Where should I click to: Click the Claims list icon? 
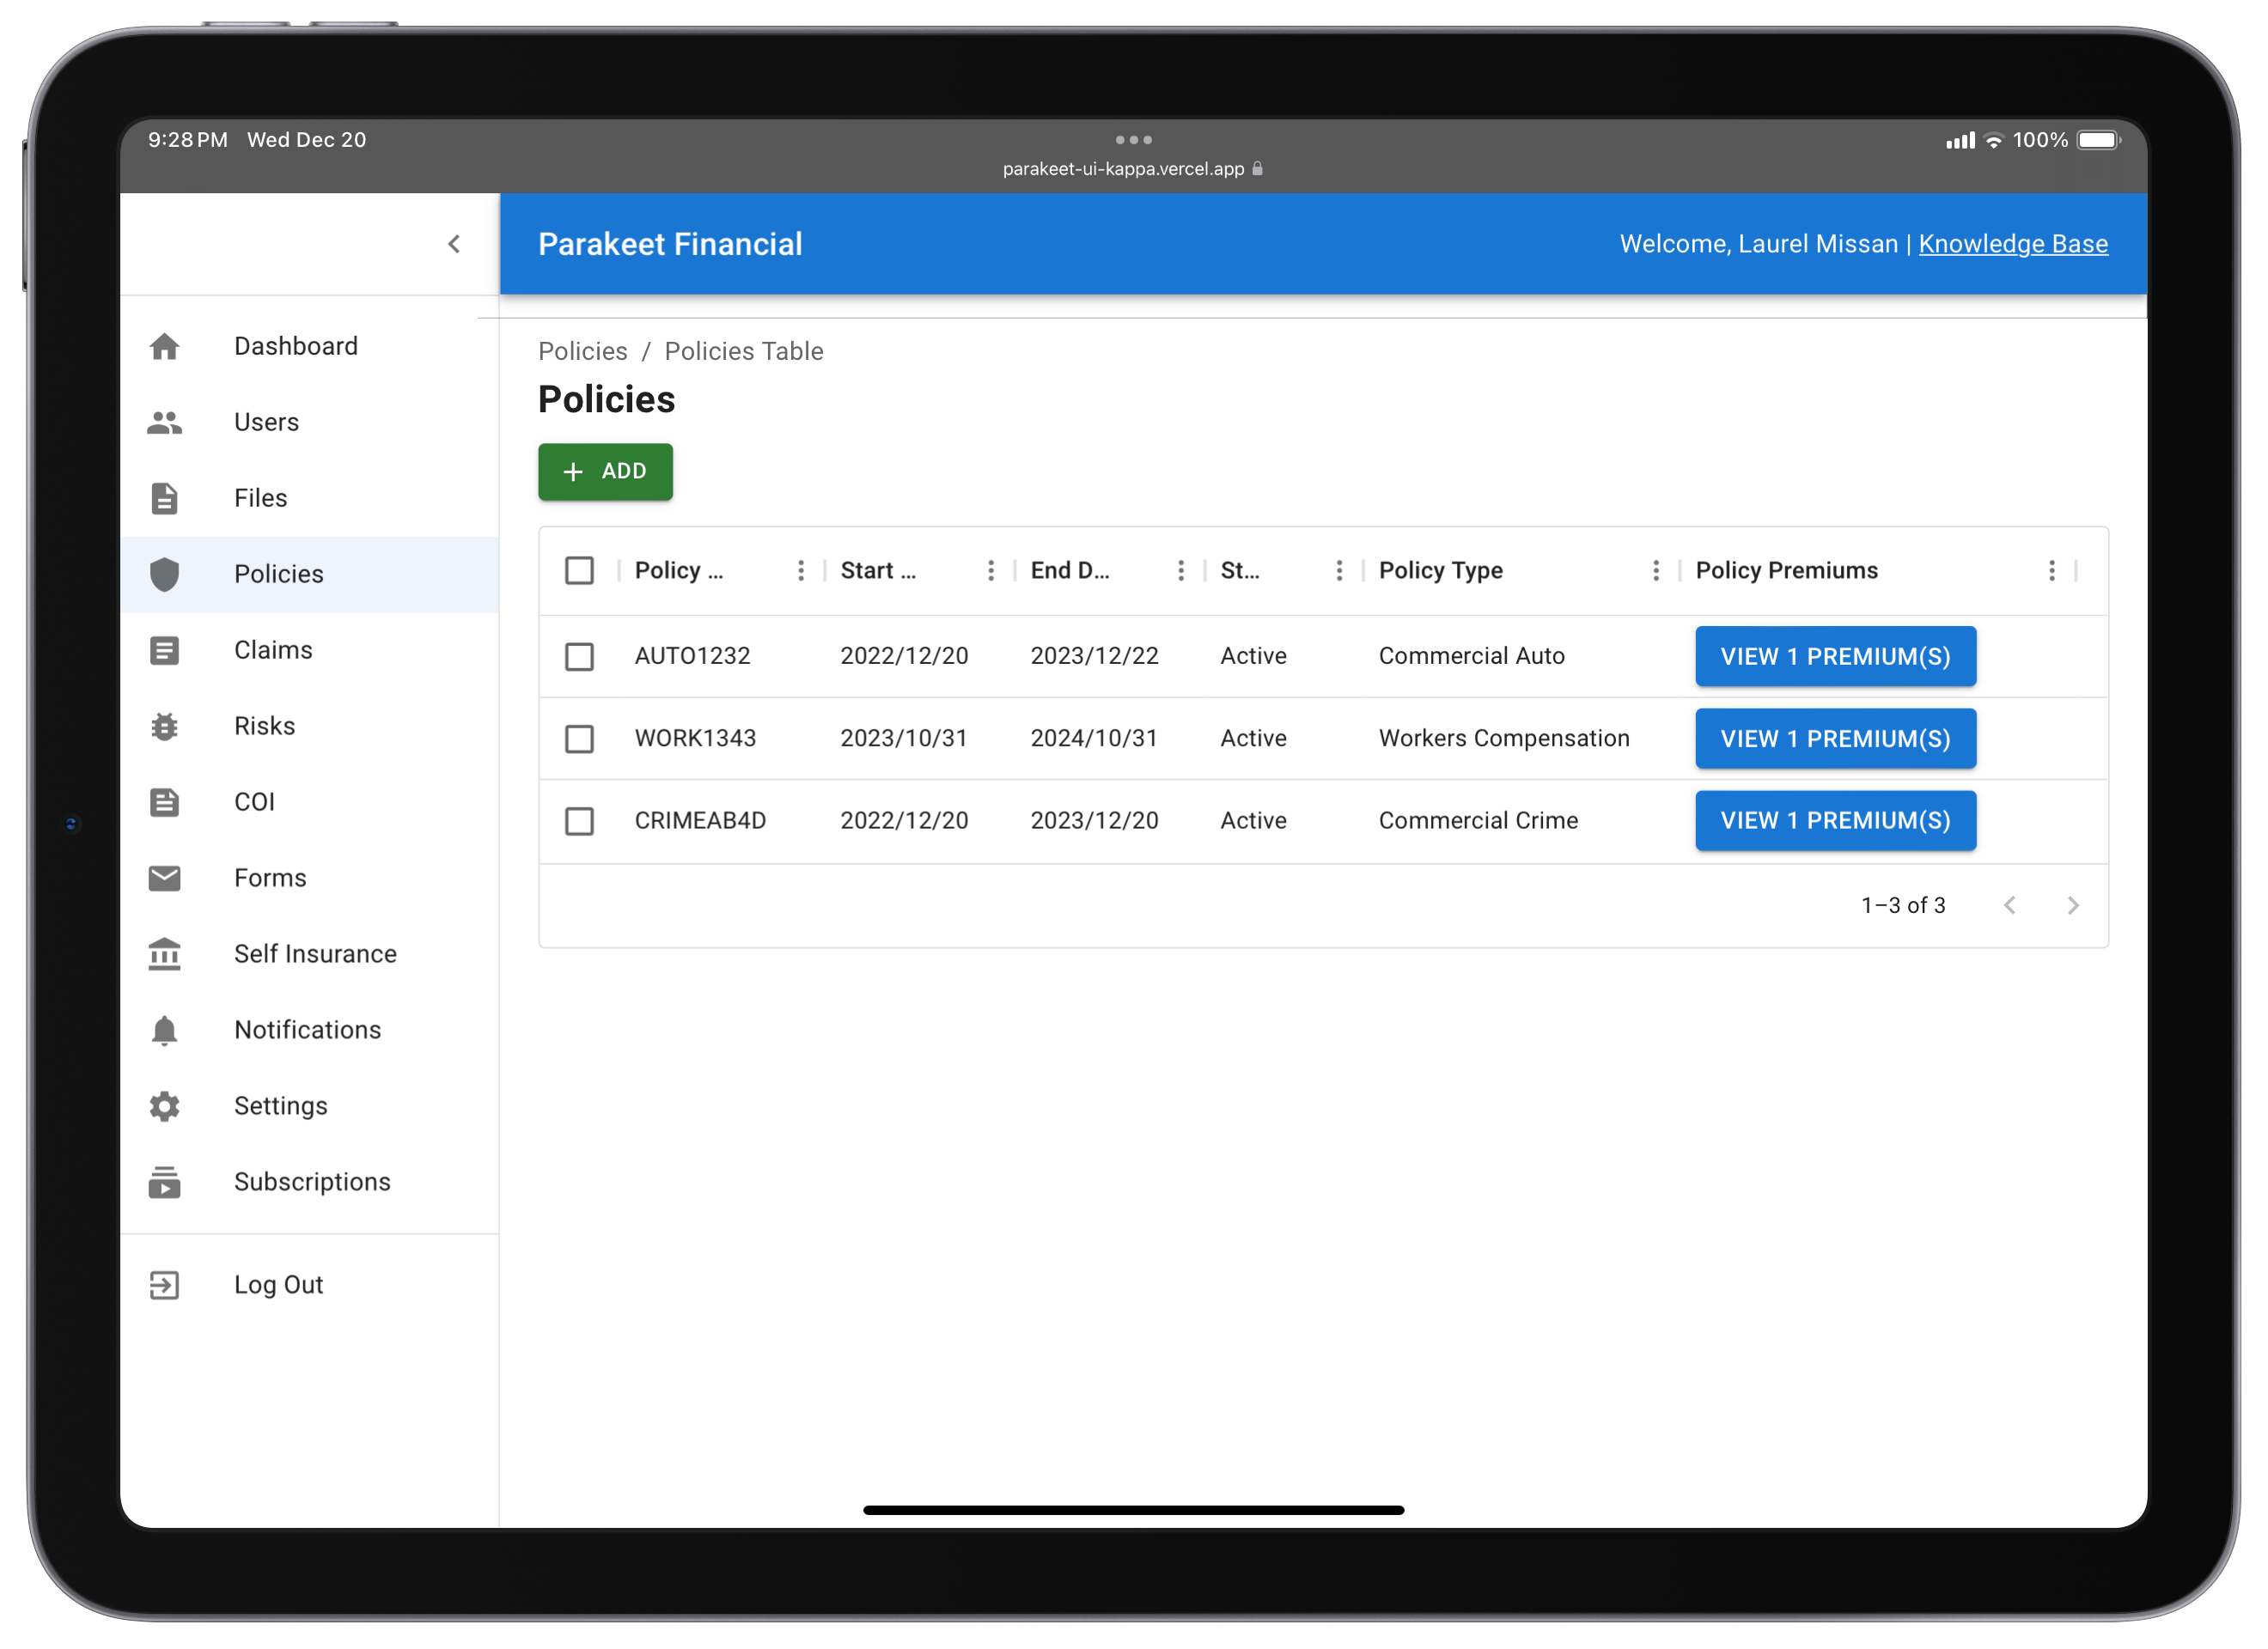click(x=164, y=651)
